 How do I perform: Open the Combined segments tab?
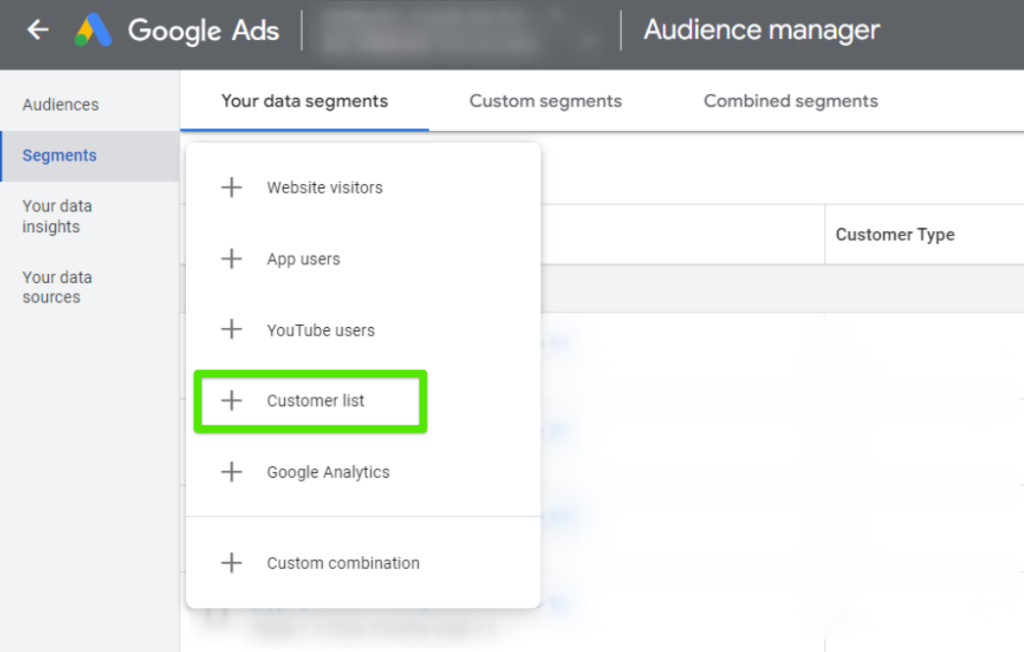[x=790, y=101]
